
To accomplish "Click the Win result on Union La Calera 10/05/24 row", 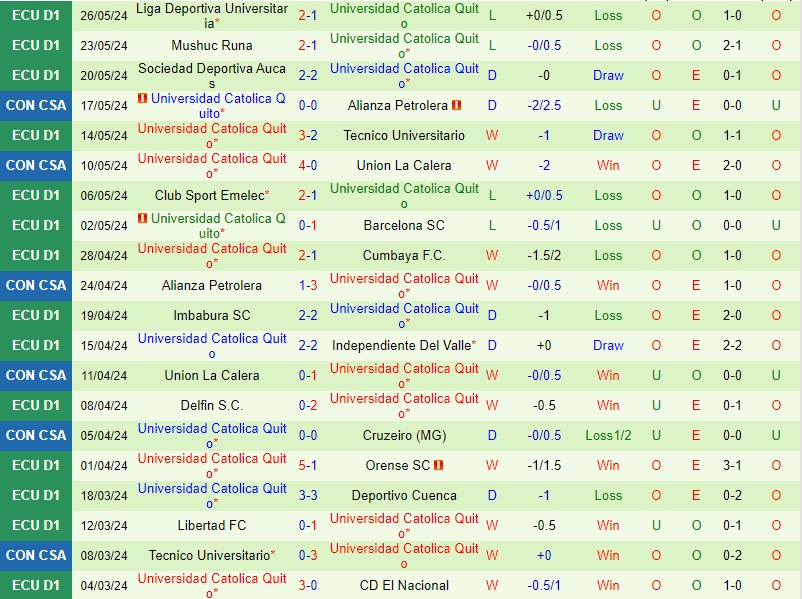I will tap(608, 166).
